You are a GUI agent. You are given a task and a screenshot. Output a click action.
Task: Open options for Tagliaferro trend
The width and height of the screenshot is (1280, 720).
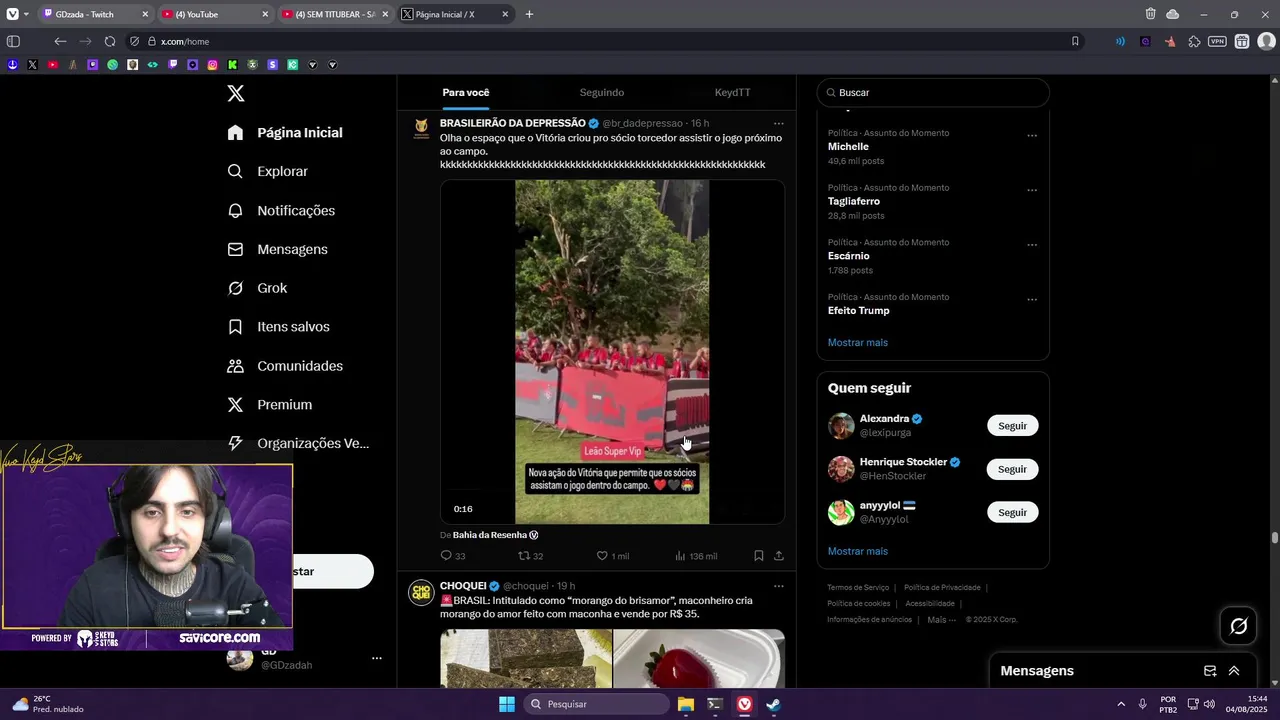coord(1032,190)
